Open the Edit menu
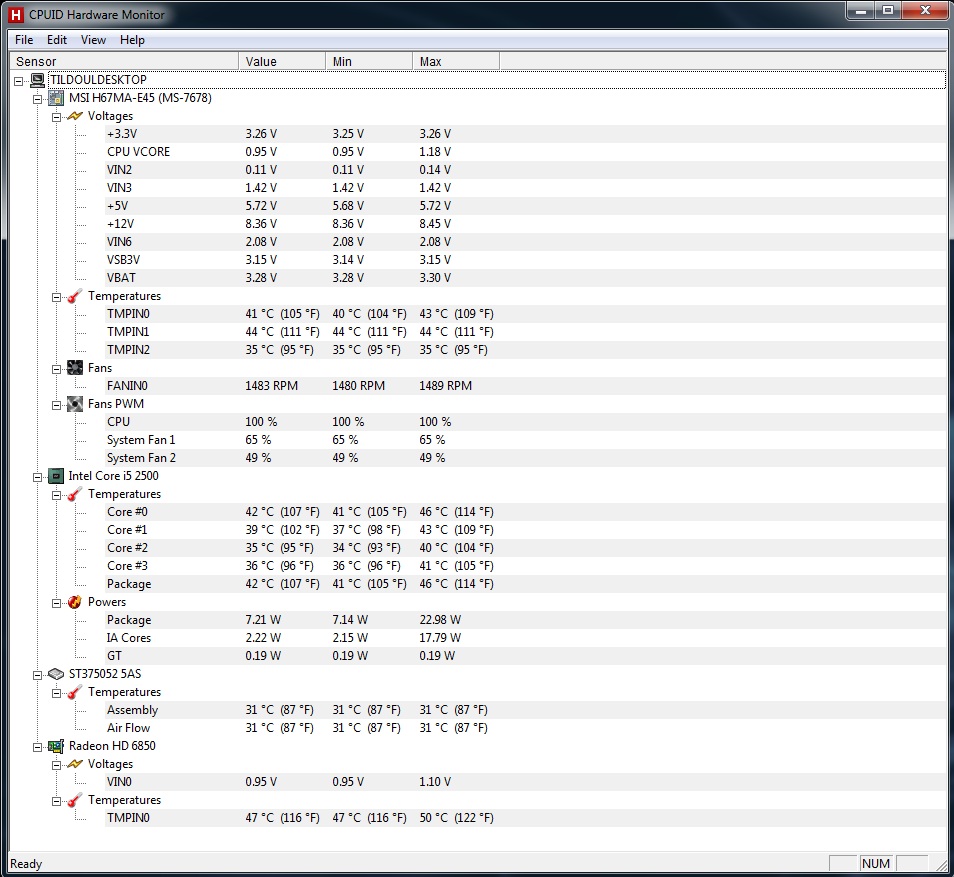954x877 pixels. pyautogui.click(x=57, y=40)
